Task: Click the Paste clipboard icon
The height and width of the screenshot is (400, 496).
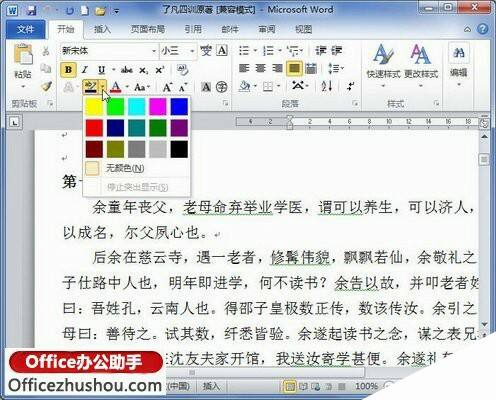Action: click(x=23, y=54)
